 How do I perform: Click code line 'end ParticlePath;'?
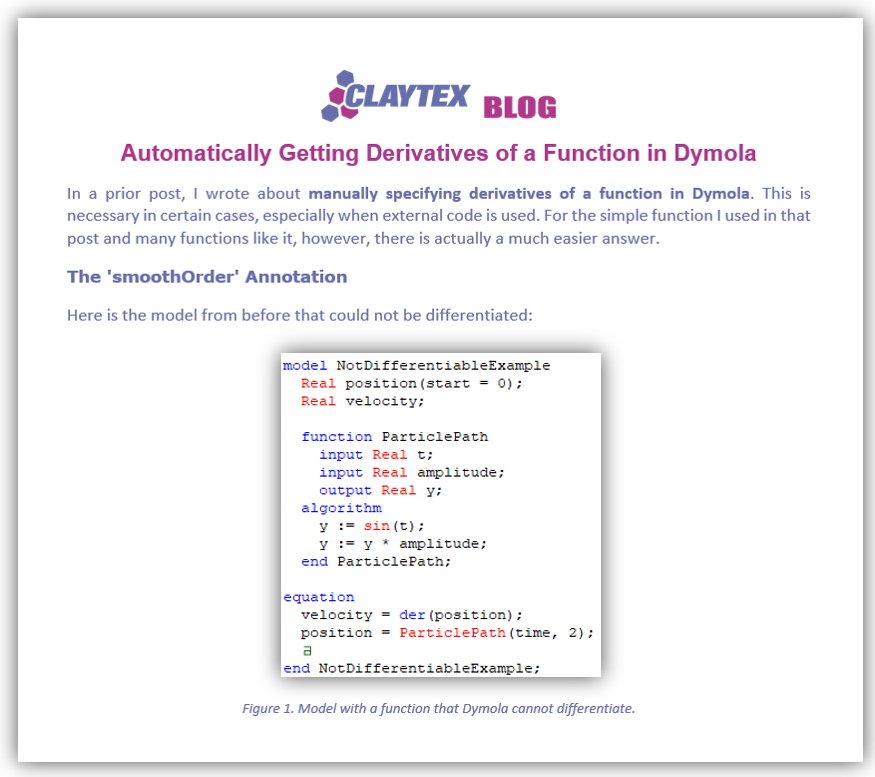point(376,561)
